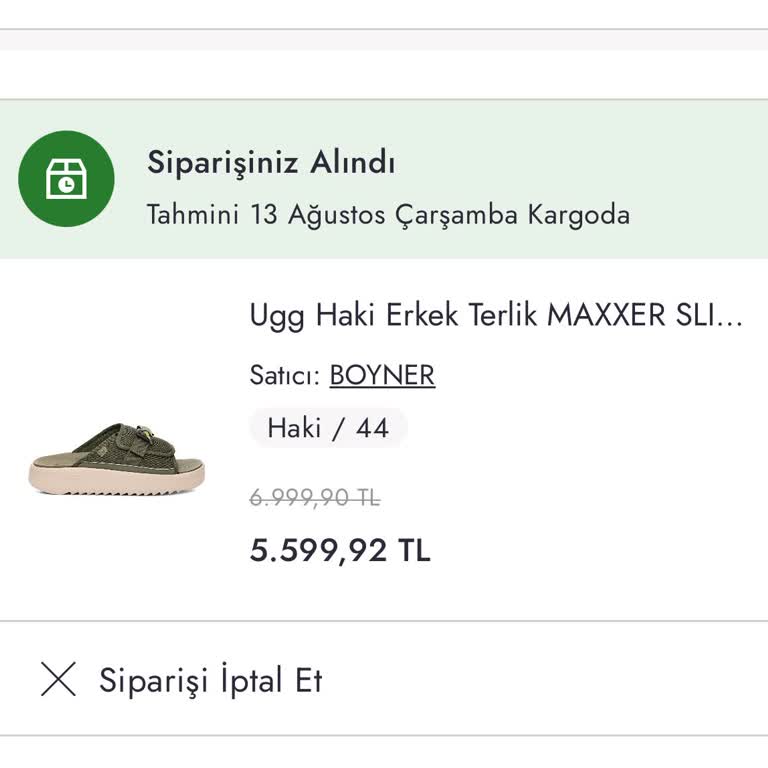Click the size 44 inside the chip
Screen dimensions: 768x768
(x=372, y=428)
